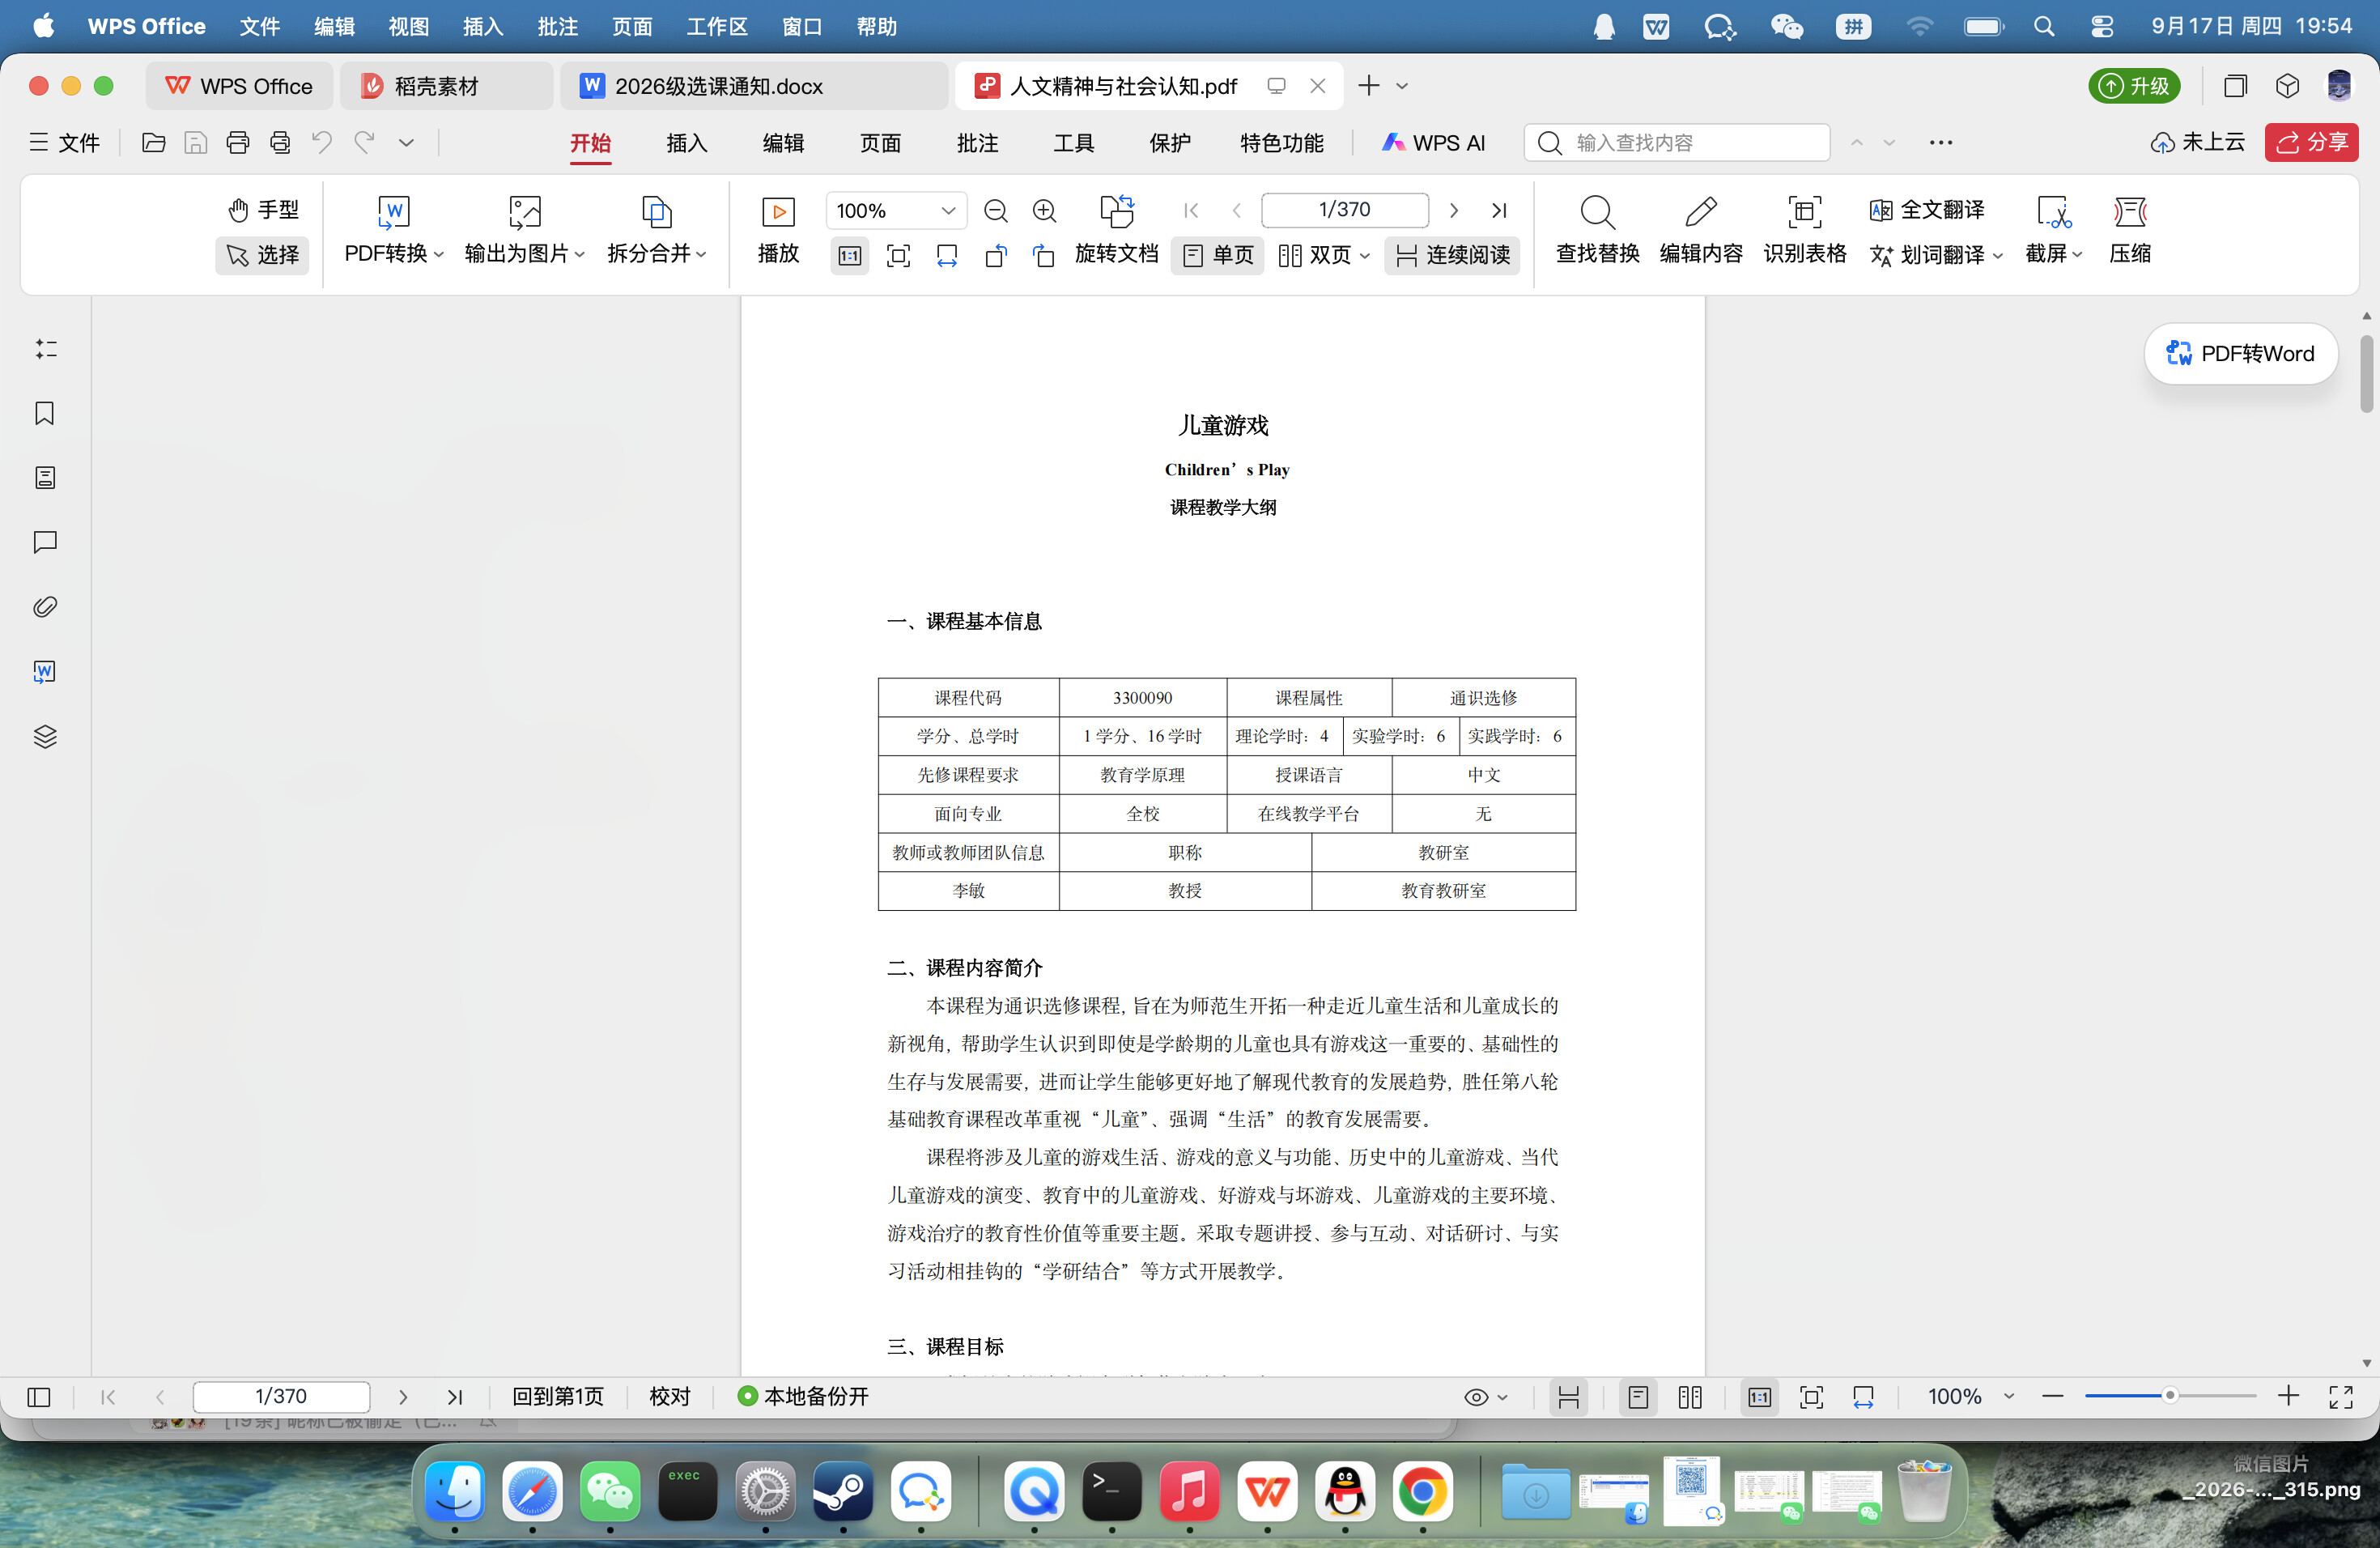Switch to the 批注 ribbon tab

[x=977, y=143]
